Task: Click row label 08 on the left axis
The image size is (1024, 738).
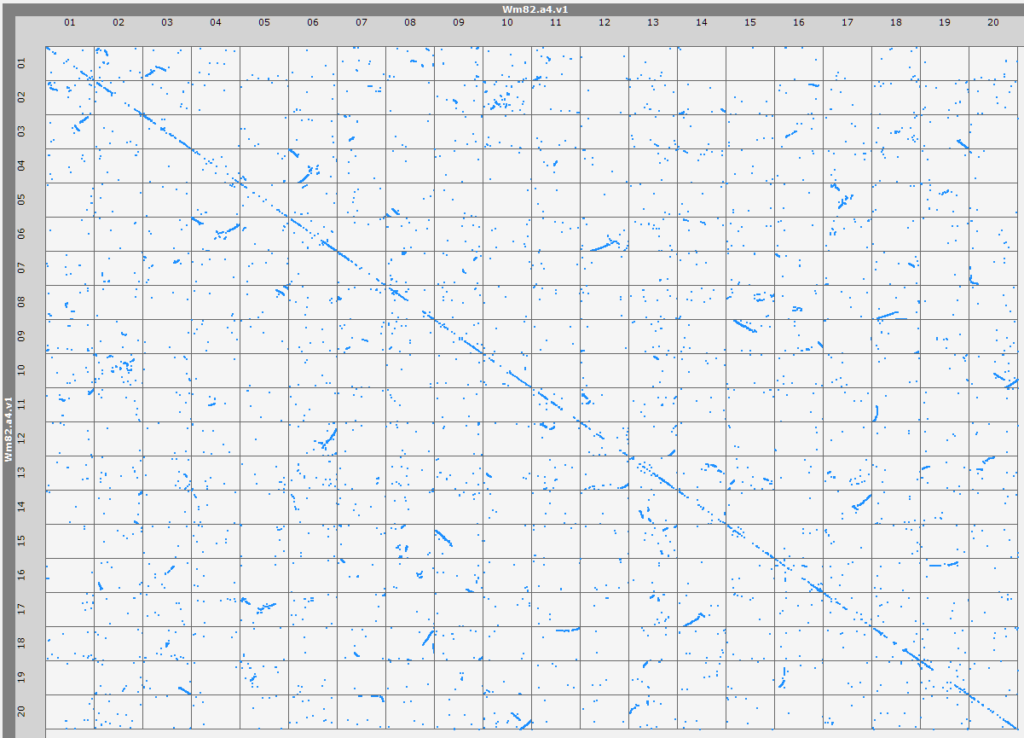Action: pyautogui.click(x=22, y=302)
